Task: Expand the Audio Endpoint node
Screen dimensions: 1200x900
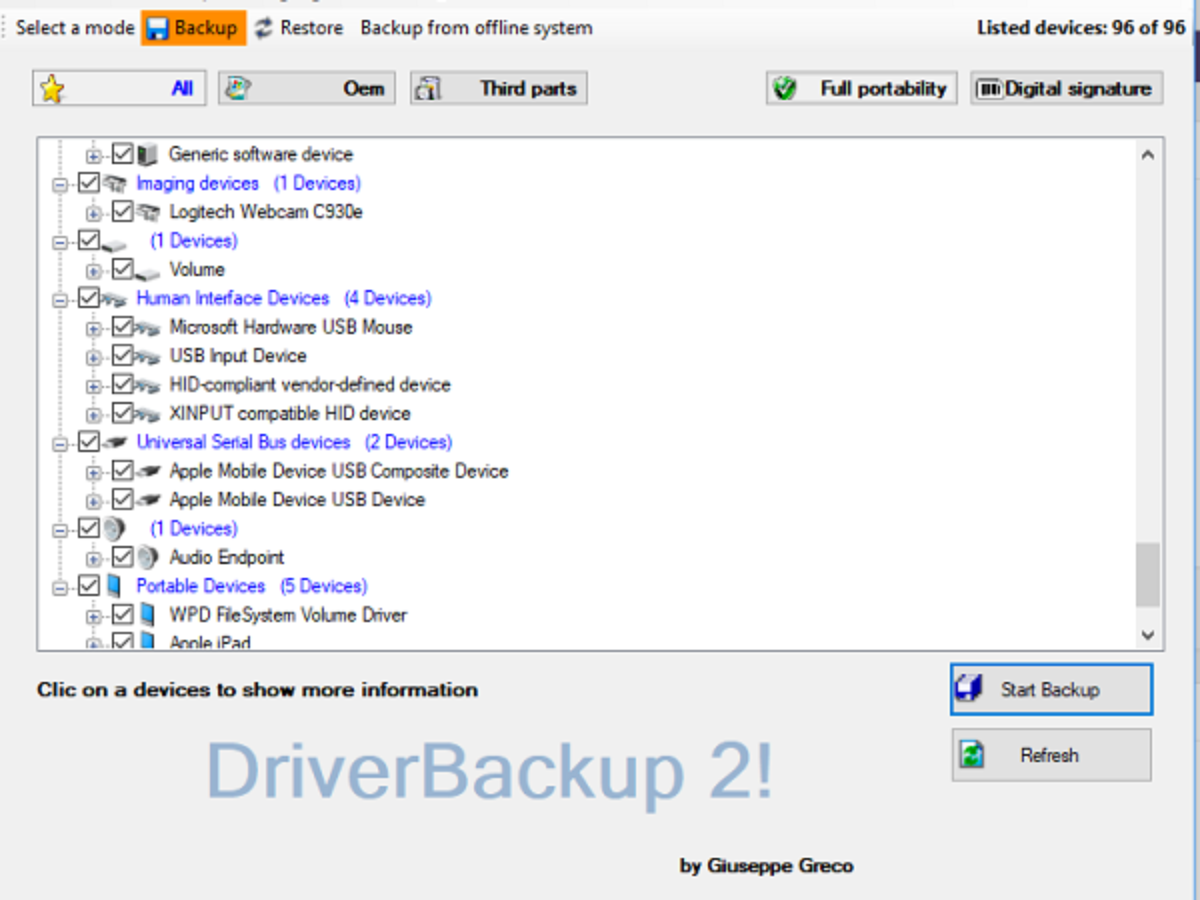Action: coord(94,559)
